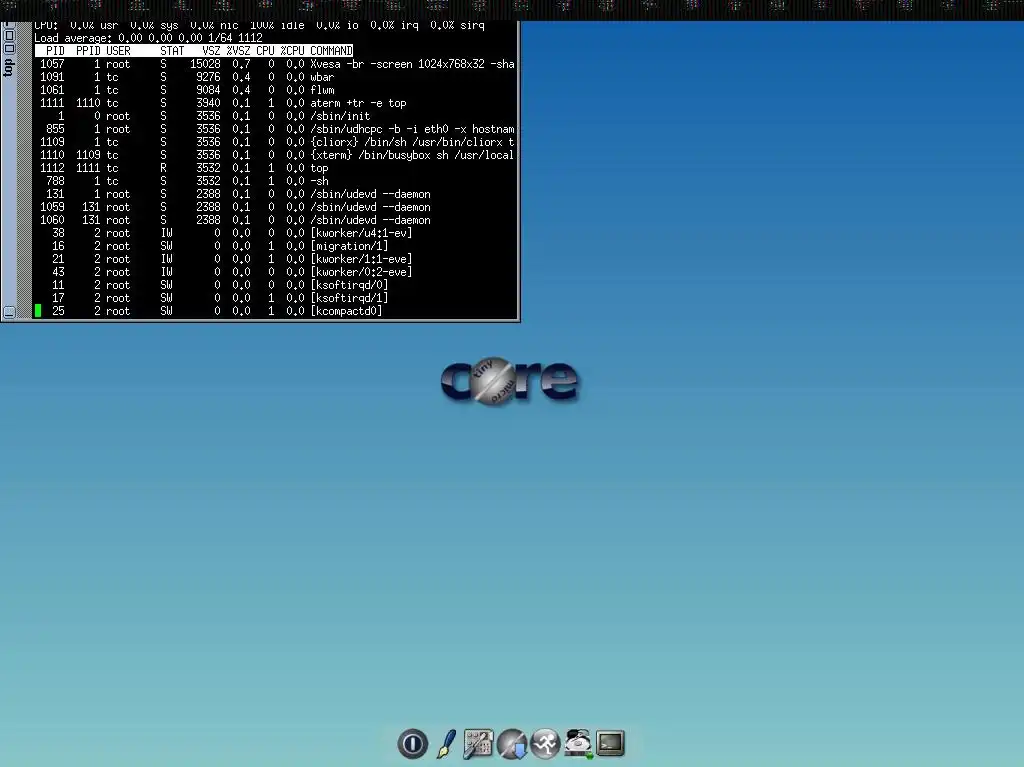Select the [kworker/1:1-eve] row

click(x=275, y=259)
